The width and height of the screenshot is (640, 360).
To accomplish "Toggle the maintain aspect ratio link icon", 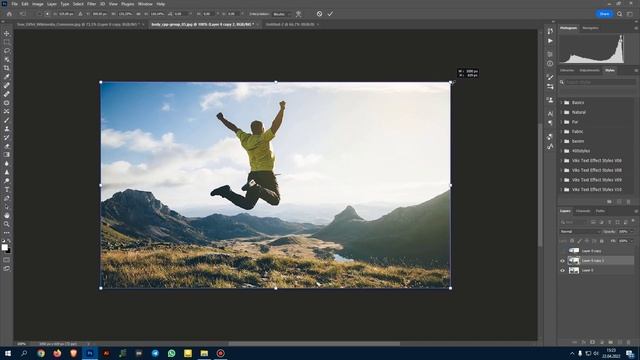I will [138, 14].
